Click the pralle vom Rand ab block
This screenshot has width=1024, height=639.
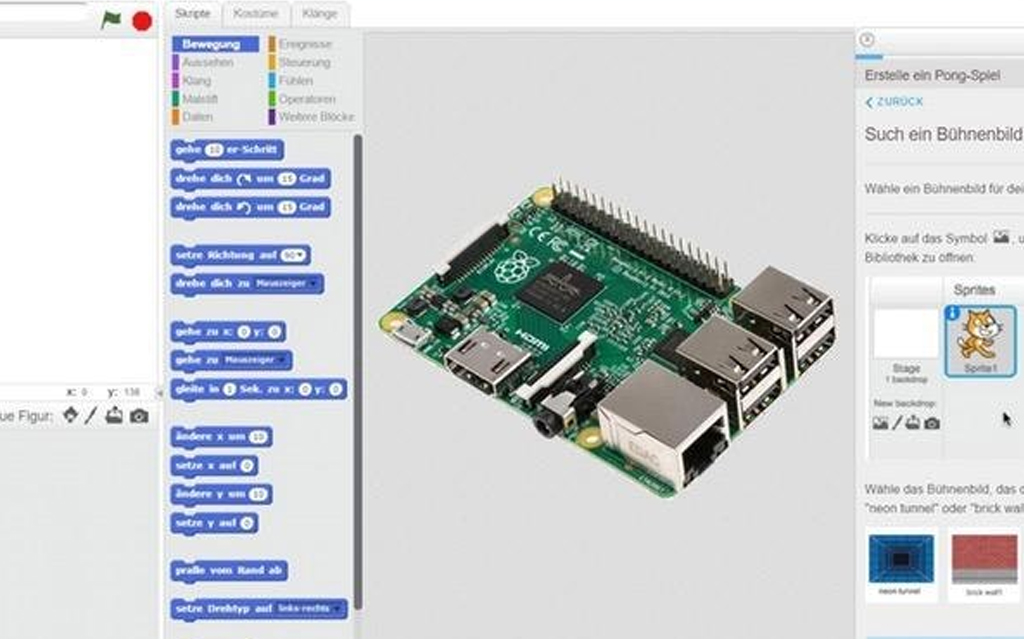(229, 570)
